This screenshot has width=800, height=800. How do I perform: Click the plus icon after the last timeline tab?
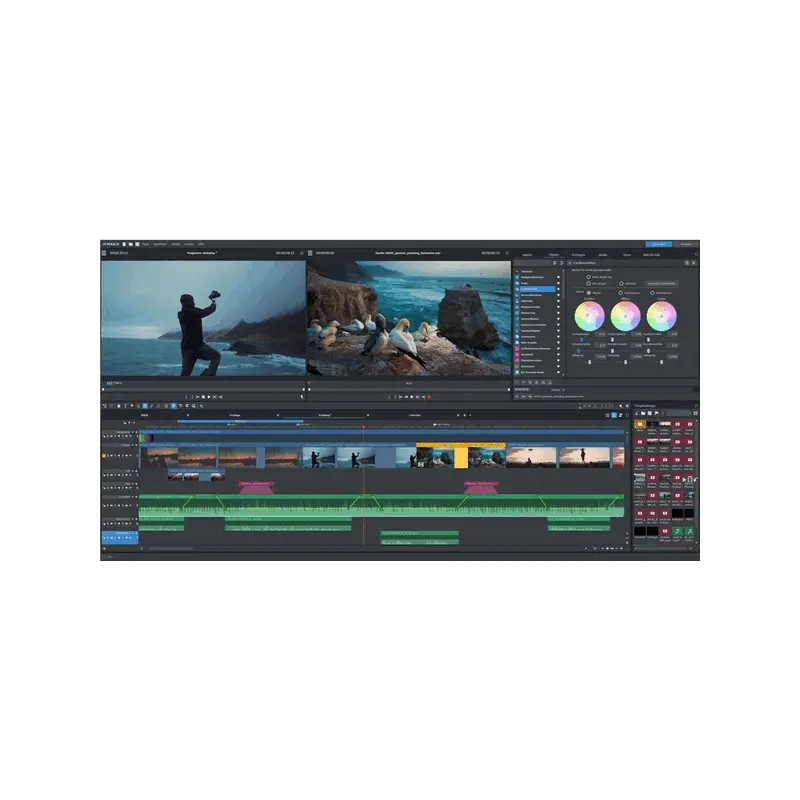(464, 415)
